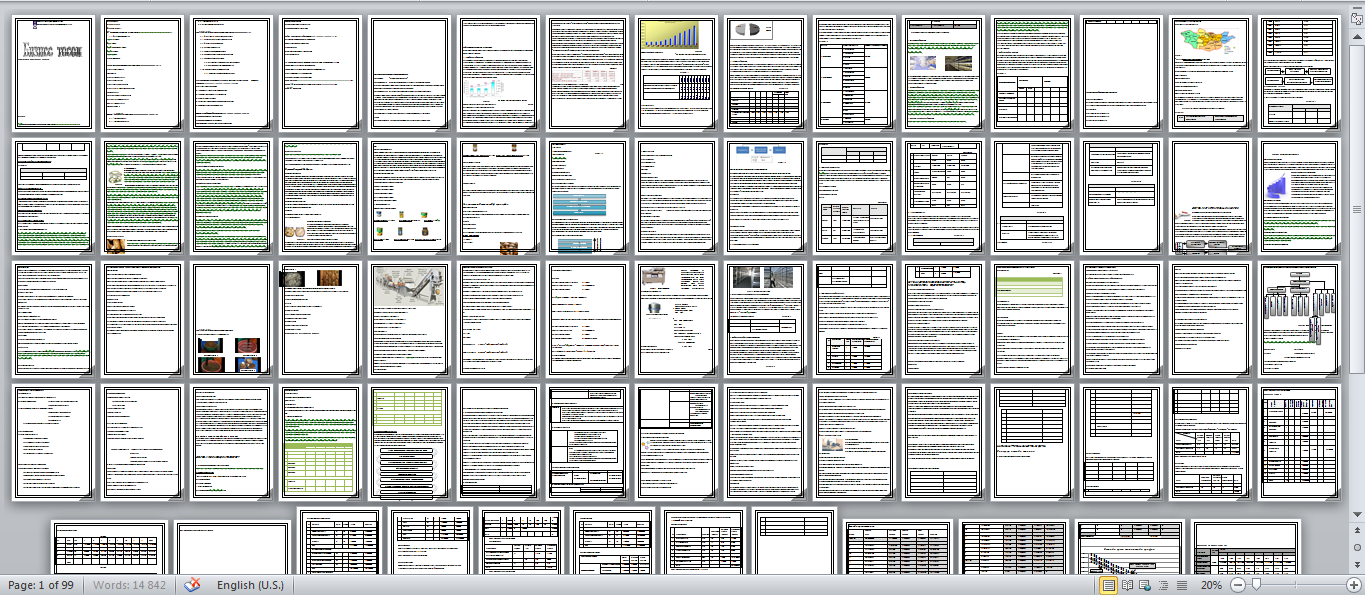Viewport: 1365px width, 595px height.
Task: Click the Zoom In plus button
Action: 1353,585
